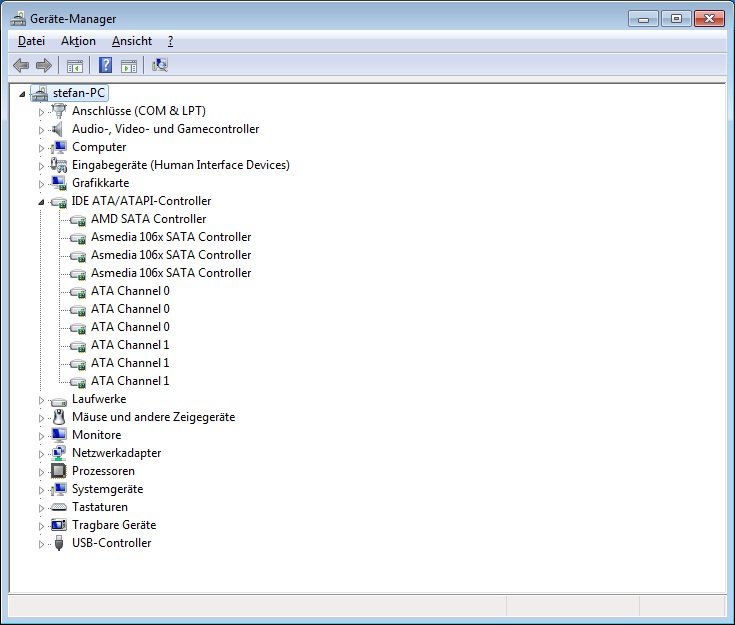Expand the Grafikkarte node
The width and height of the screenshot is (735, 625).
[41, 184]
